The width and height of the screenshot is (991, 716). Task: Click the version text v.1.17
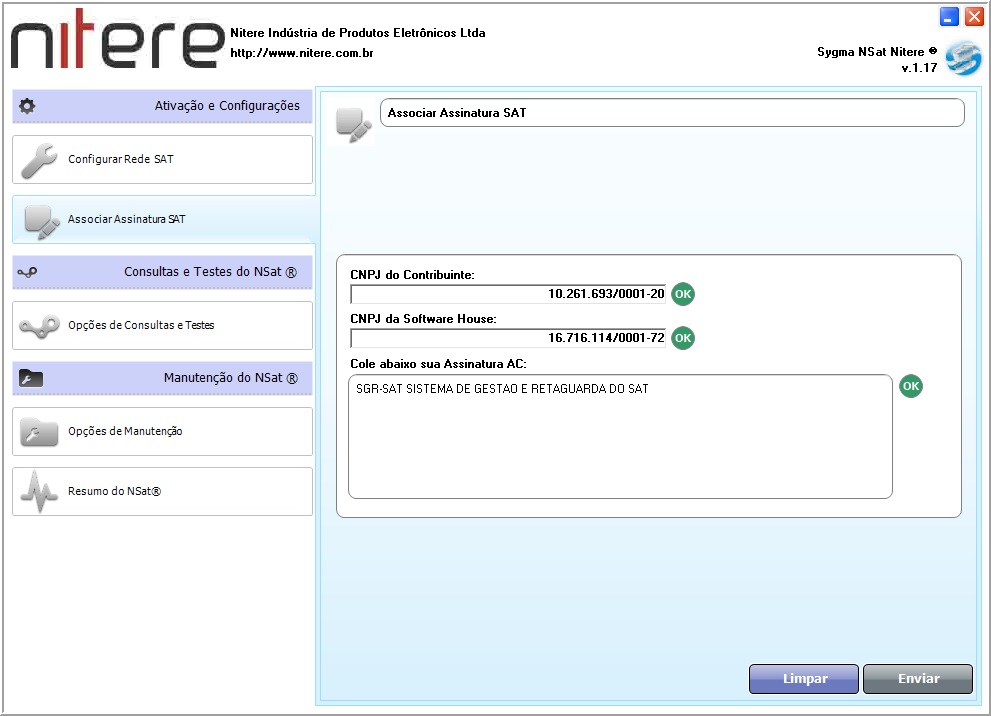(919, 68)
